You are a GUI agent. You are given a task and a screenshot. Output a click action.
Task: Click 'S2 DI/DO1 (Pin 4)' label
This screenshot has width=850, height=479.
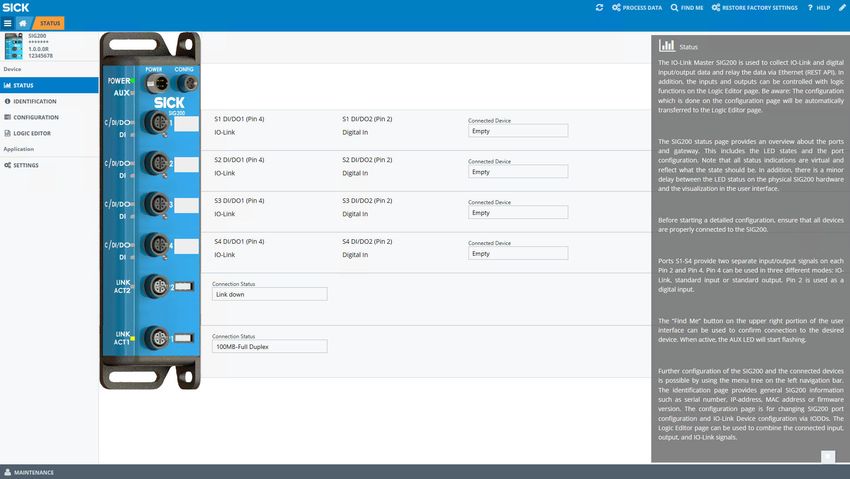pyautogui.click(x=239, y=160)
